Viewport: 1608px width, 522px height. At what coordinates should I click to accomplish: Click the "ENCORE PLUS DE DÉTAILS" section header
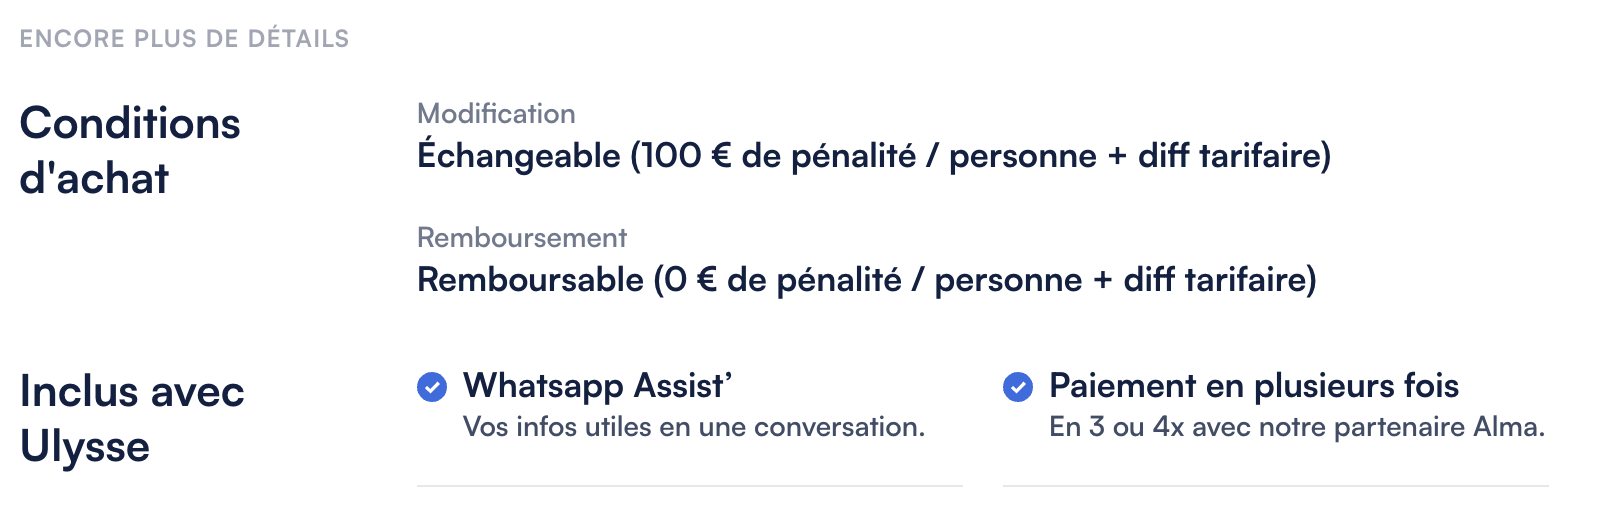[185, 39]
